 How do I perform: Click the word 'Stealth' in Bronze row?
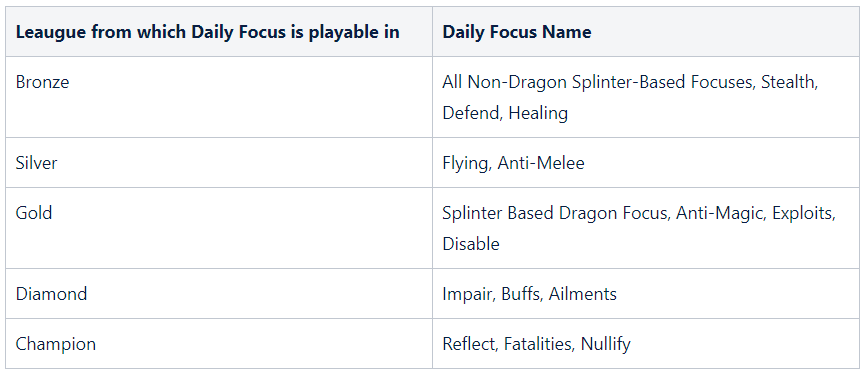click(787, 82)
